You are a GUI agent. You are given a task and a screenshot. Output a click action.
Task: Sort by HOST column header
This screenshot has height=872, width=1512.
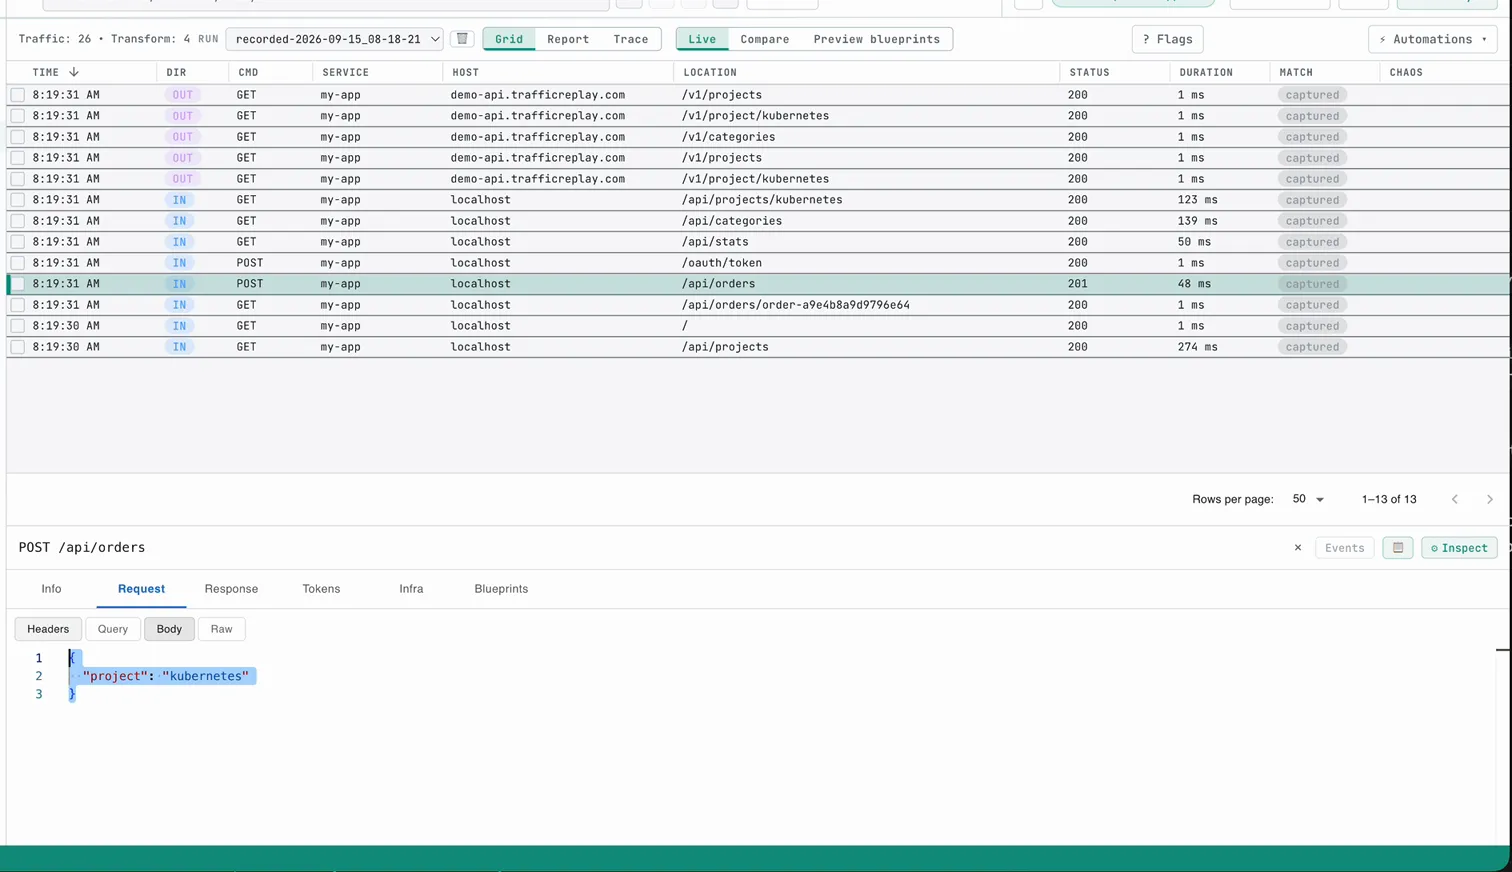point(465,72)
